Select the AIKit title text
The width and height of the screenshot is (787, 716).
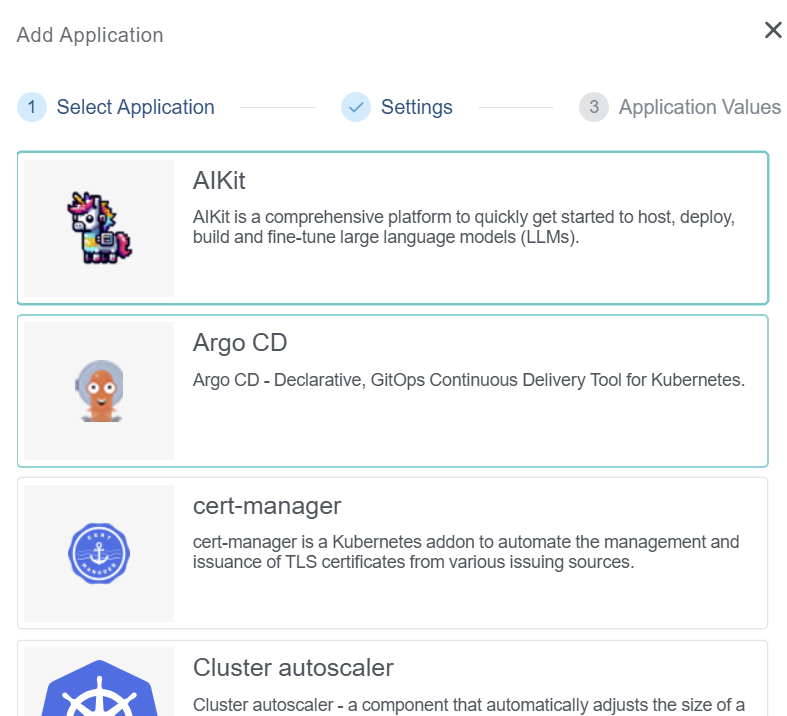tap(219, 181)
